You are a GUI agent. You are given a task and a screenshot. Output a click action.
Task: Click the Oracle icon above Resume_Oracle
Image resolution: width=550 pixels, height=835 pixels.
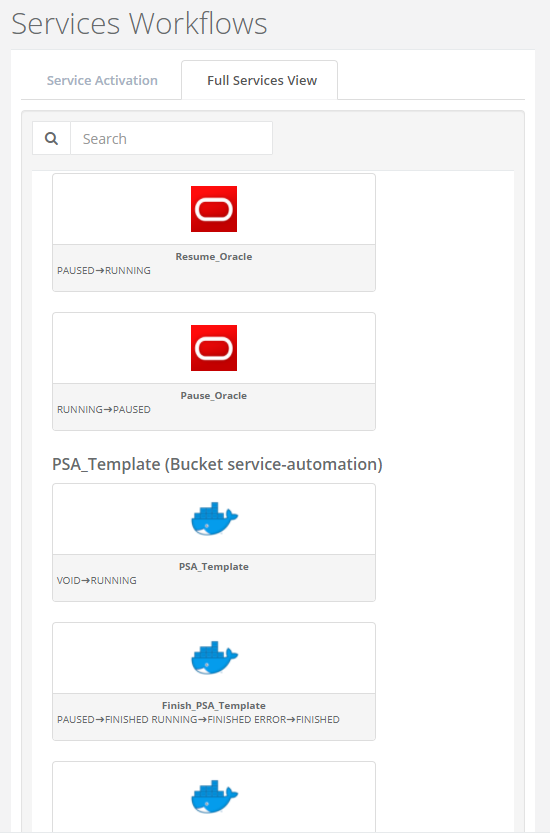(x=214, y=209)
